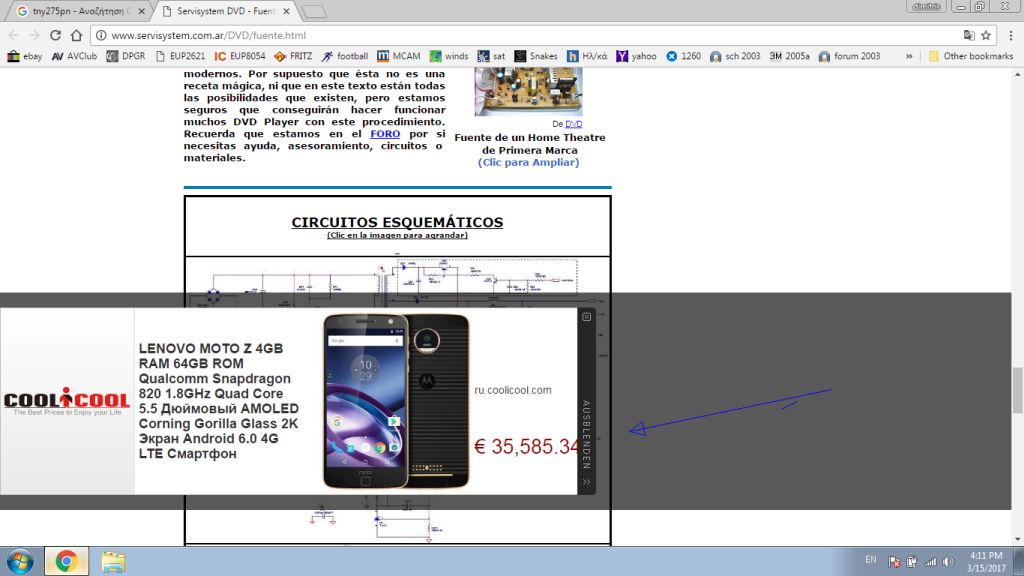Open the EUP2621 bookmark
The height and width of the screenshot is (576, 1024).
point(180,56)
